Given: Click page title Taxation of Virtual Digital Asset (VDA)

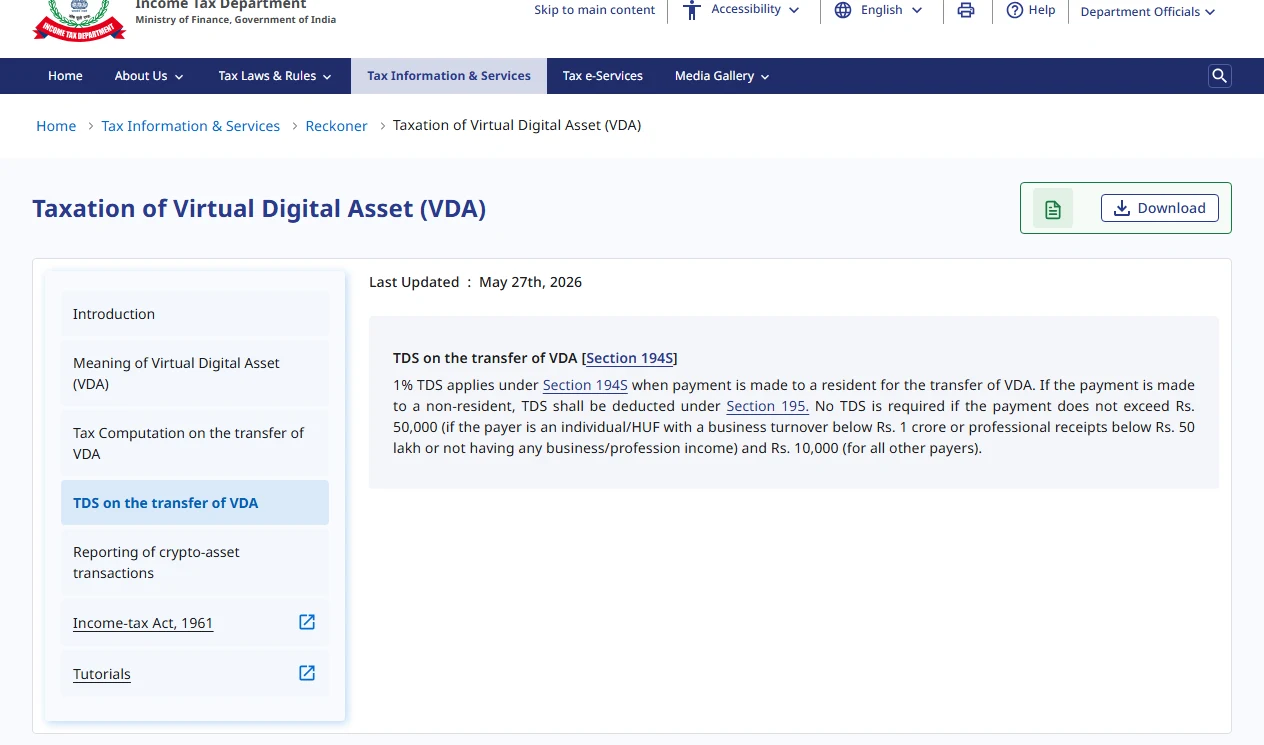Looking at the screenshot, I should (x=259, y=208).
